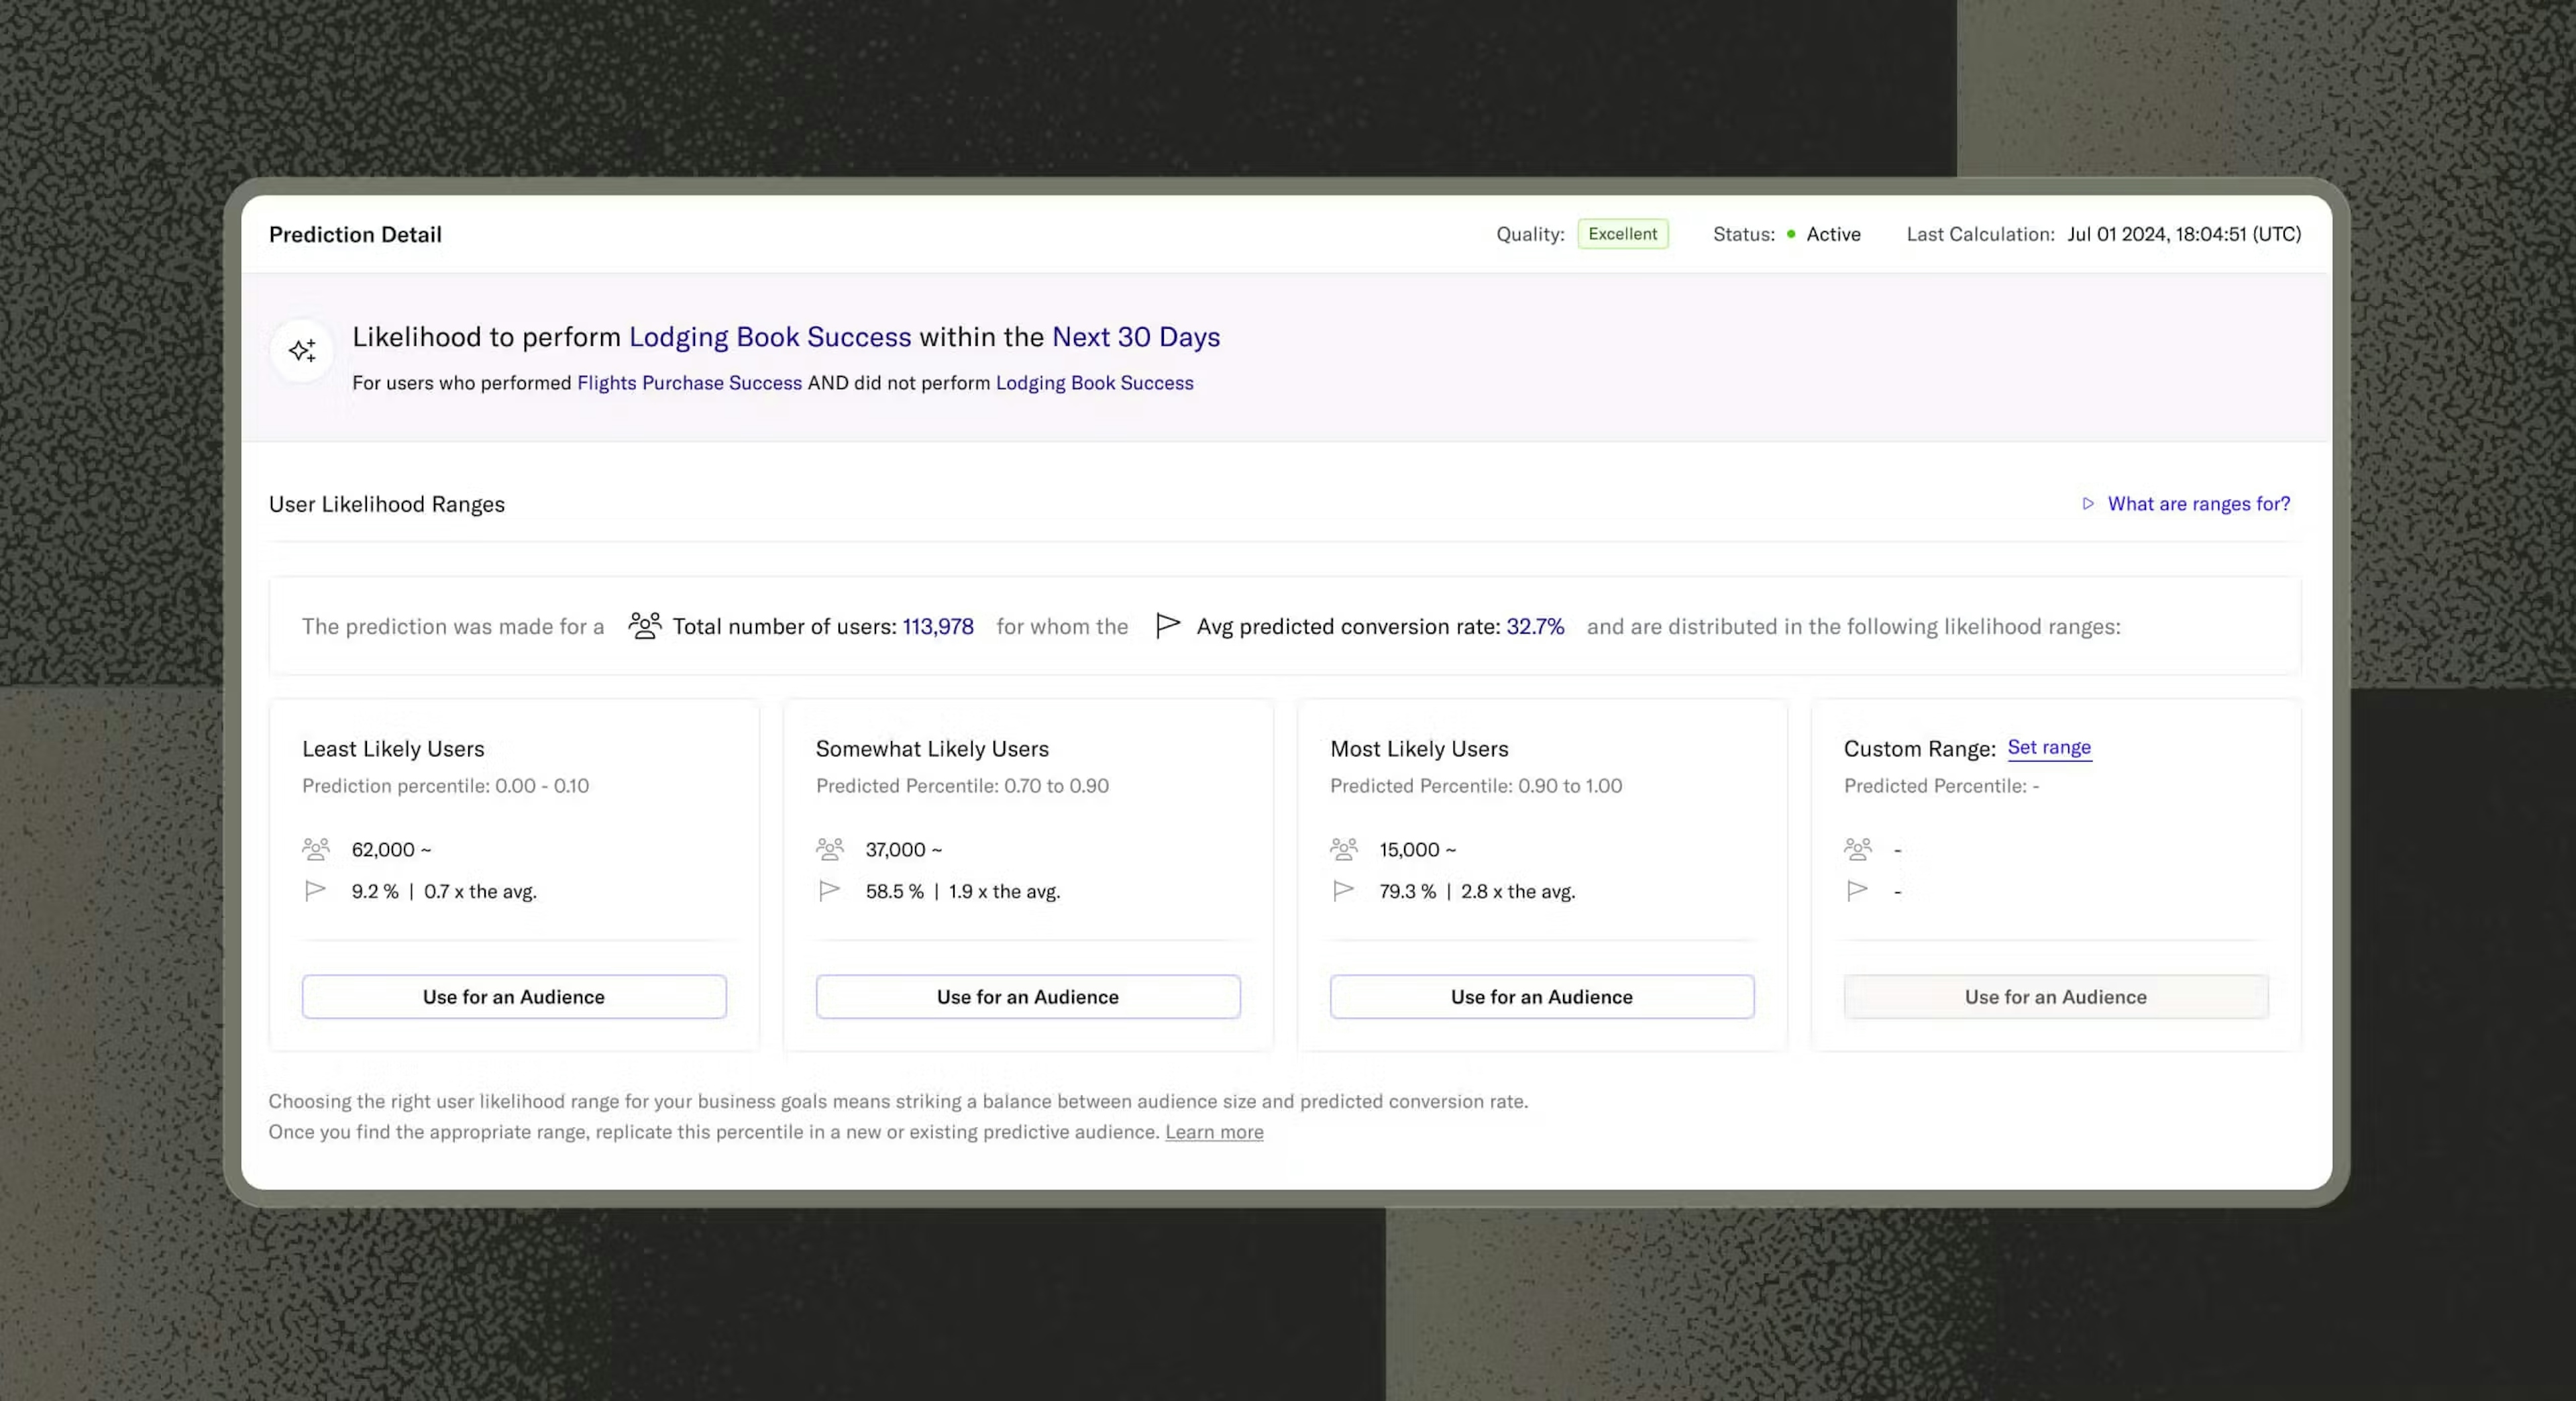Image resolution: width=2576 pixels, height=1401 pixels.
Task: Open the Lodging Book Success event link
Action: 770,337
